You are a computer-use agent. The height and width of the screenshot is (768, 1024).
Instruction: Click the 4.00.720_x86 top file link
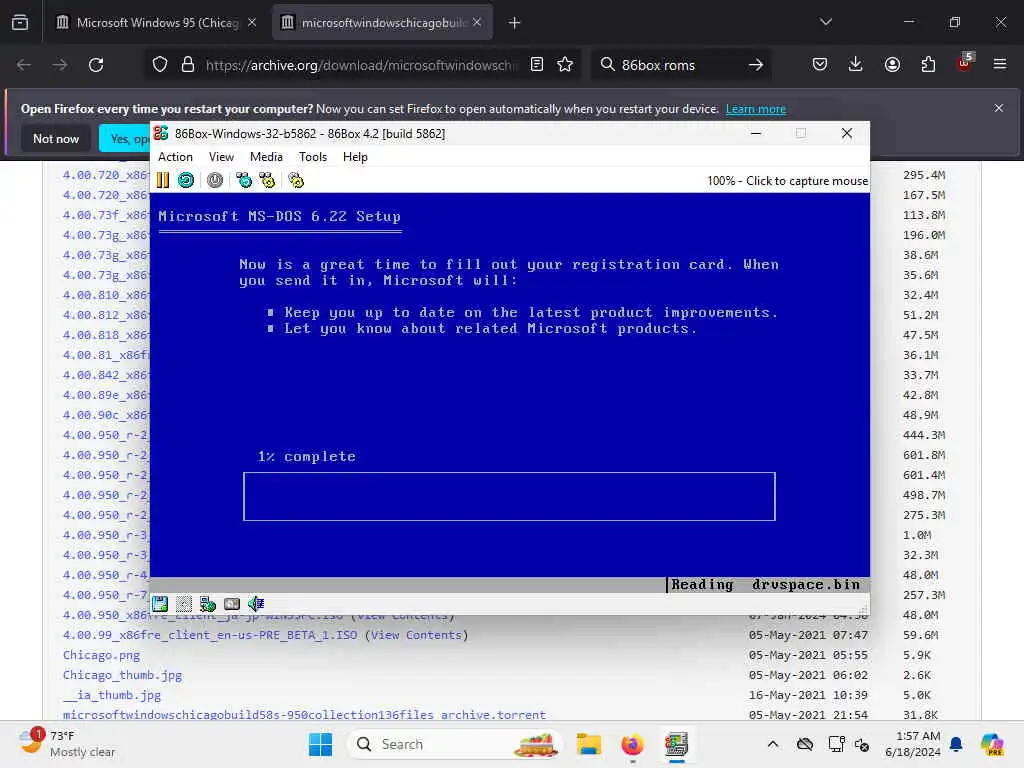[x=106, y=175]
